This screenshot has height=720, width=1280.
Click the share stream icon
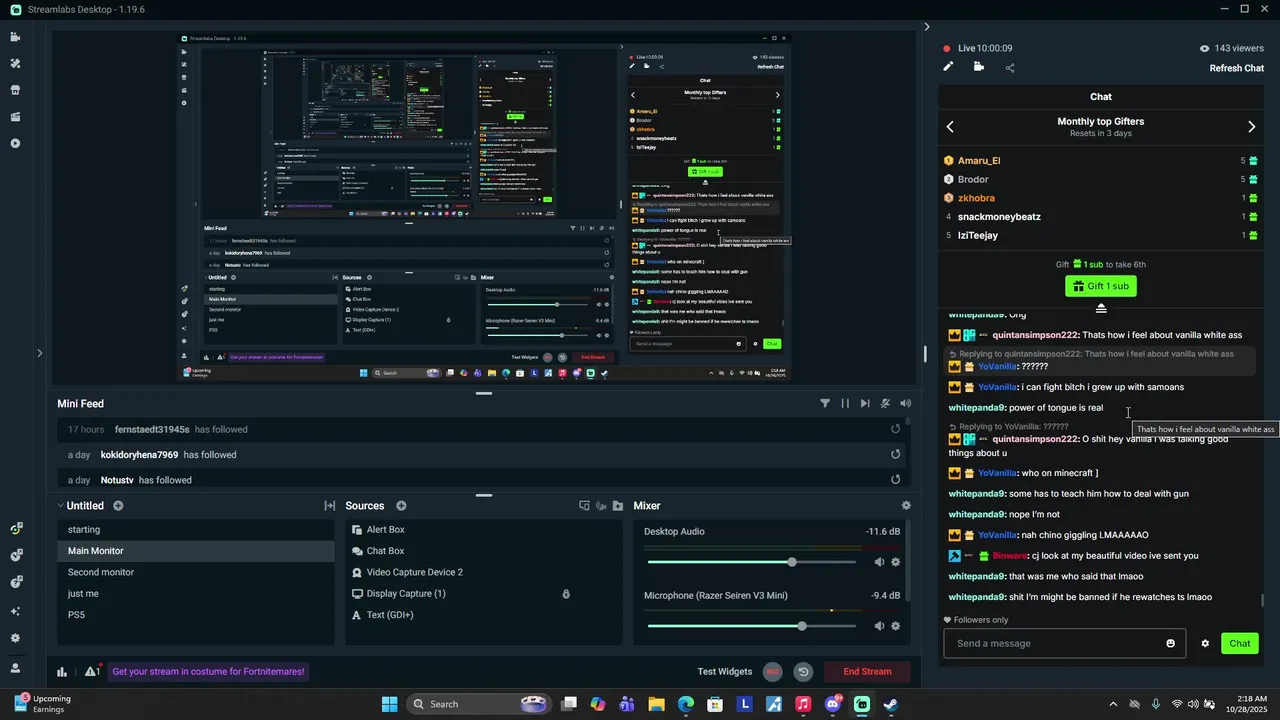(x=1010, y=68)
